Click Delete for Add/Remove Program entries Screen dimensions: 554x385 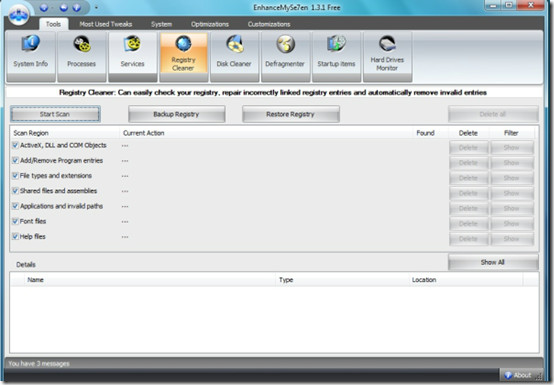468,163
